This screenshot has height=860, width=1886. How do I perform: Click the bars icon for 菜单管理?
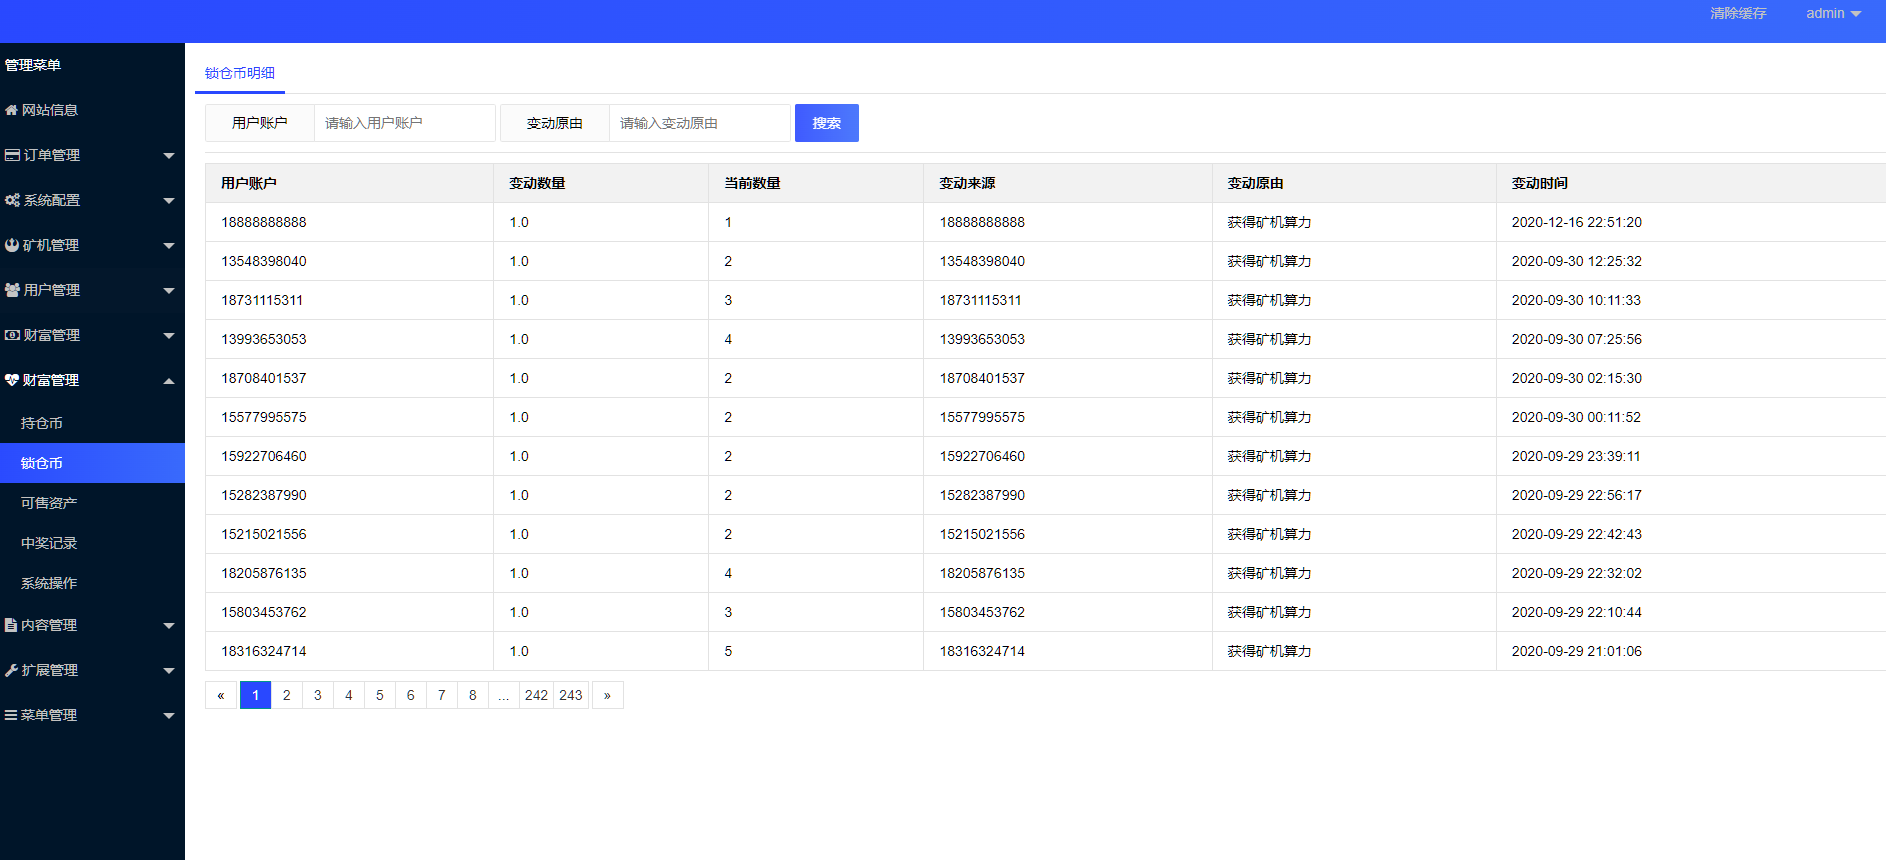pyautogui.click(x=11, y=715)
